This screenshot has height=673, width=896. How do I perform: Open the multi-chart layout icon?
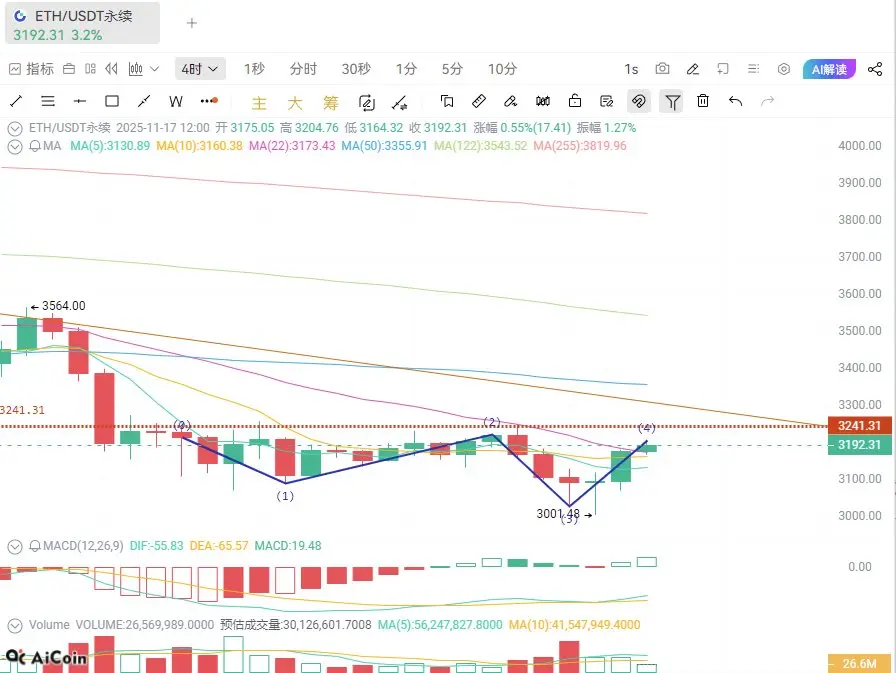[x=90, y=69]
